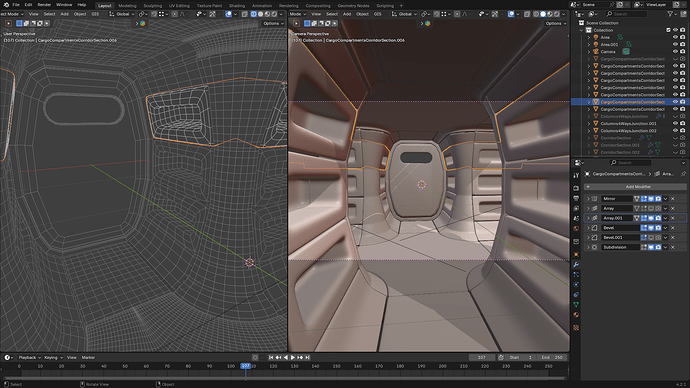Open the World properties tab icon
The height and width of the screenshot is (388, 690).
576,228
